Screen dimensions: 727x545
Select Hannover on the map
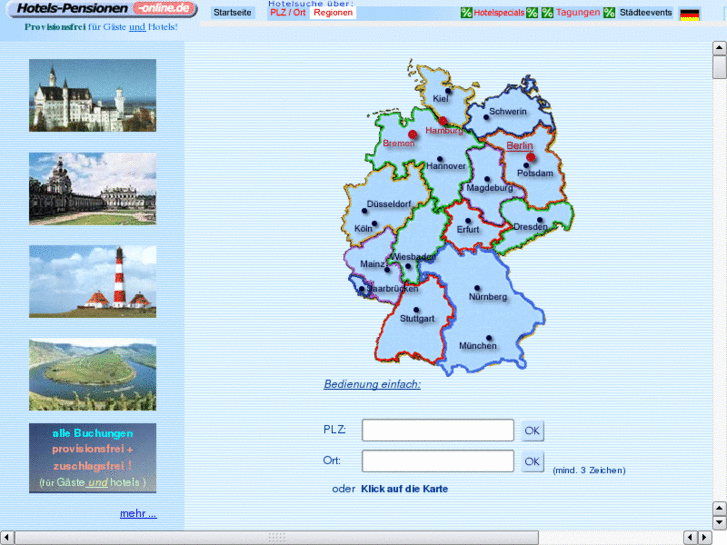coord(446,166)
